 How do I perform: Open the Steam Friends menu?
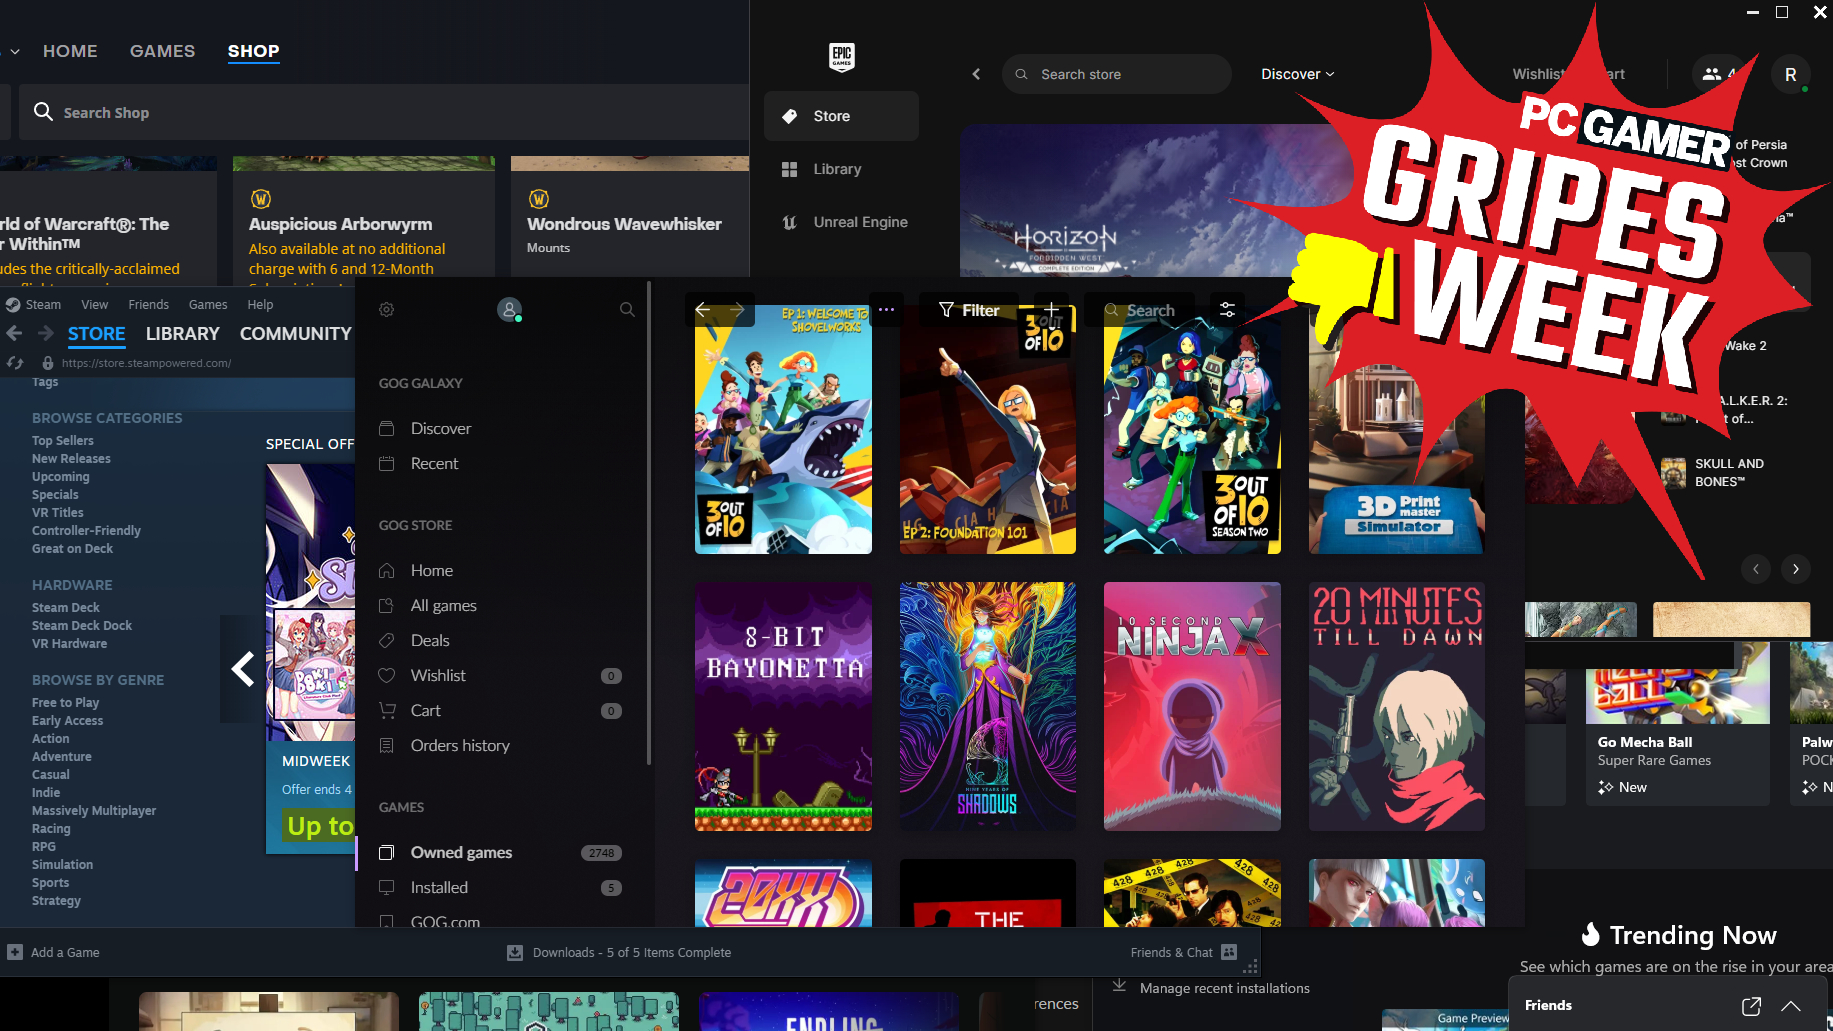point(148,305)
